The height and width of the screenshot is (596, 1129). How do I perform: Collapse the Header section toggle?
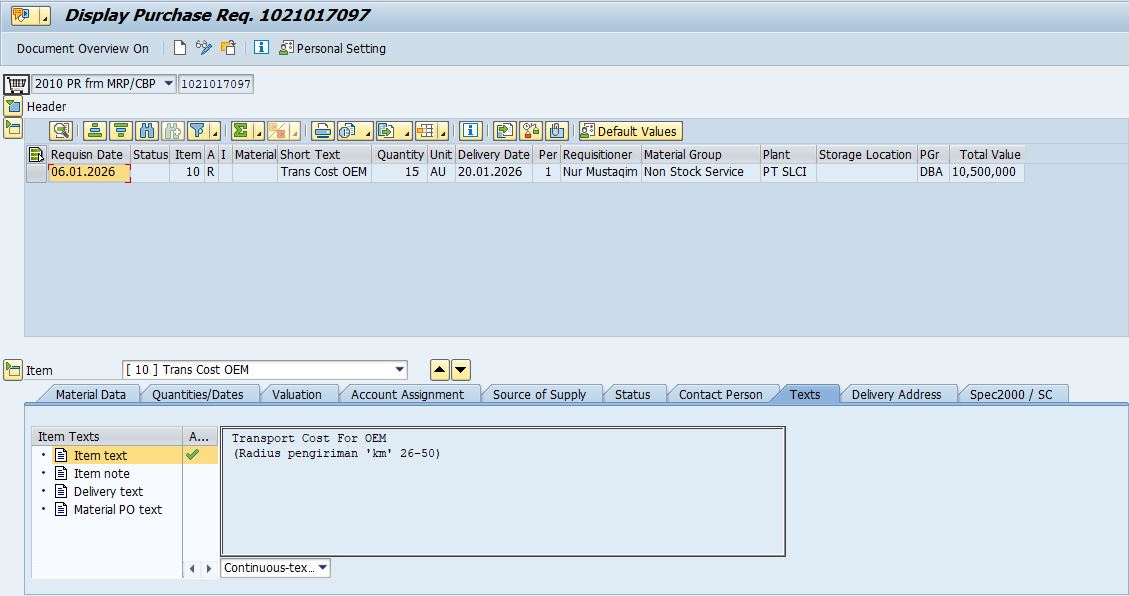[12, 106]
